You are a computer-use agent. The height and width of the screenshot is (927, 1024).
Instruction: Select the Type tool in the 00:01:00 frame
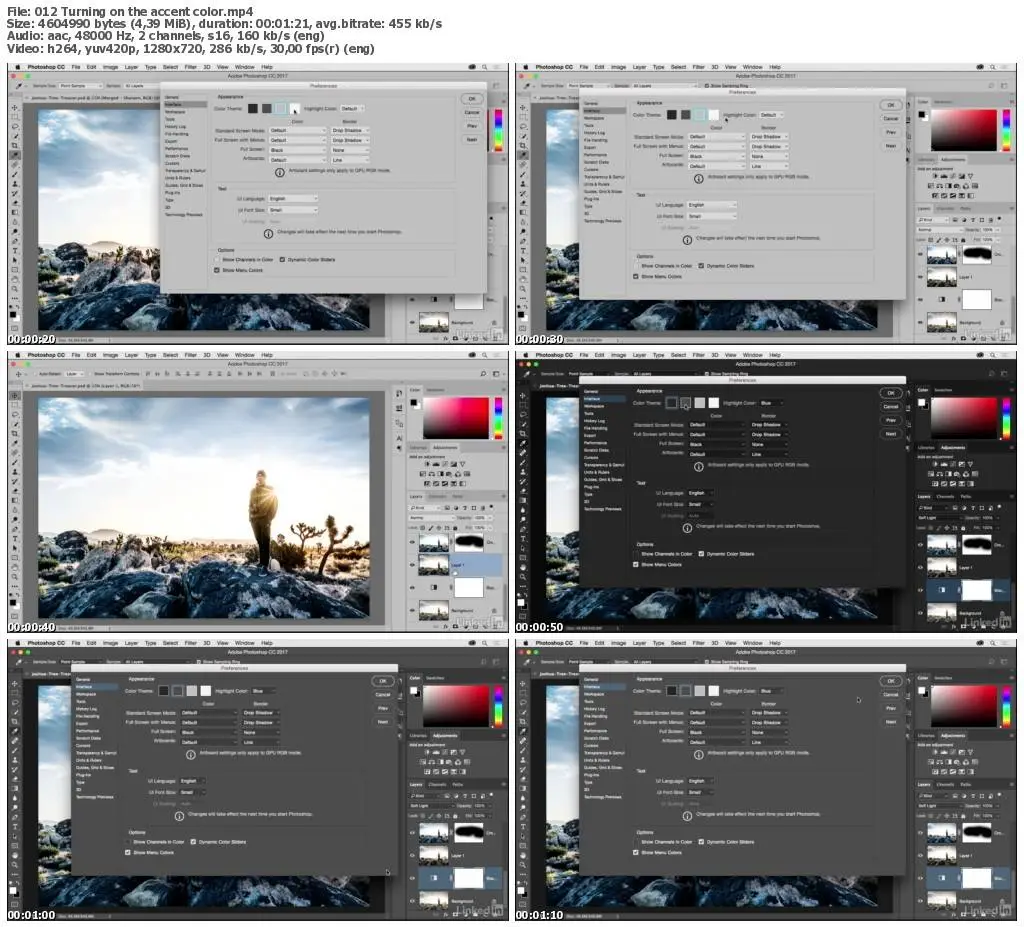(15, 827)
